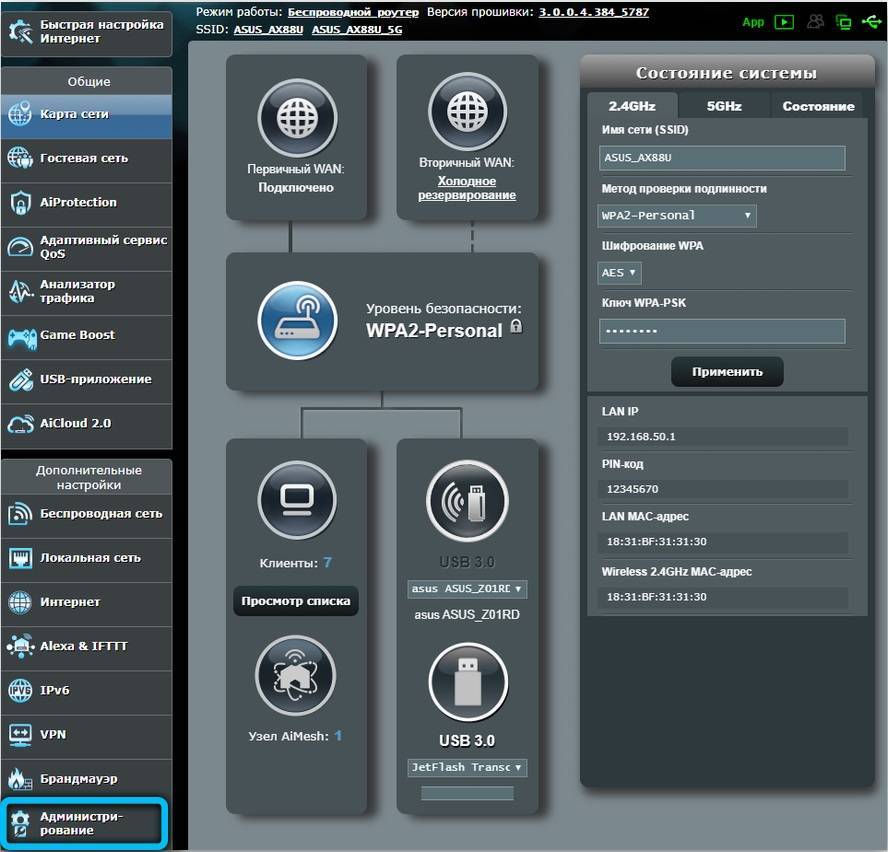The image size is (888, 852).
Task: Click the SSID network name field
Action: (x=722, y=158)
